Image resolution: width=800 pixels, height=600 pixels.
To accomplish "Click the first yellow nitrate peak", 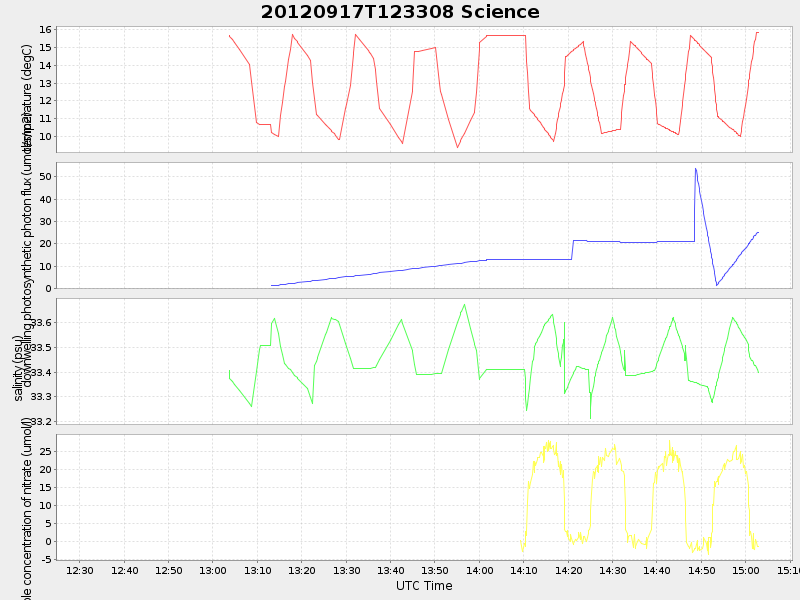I will pos(548,442).
